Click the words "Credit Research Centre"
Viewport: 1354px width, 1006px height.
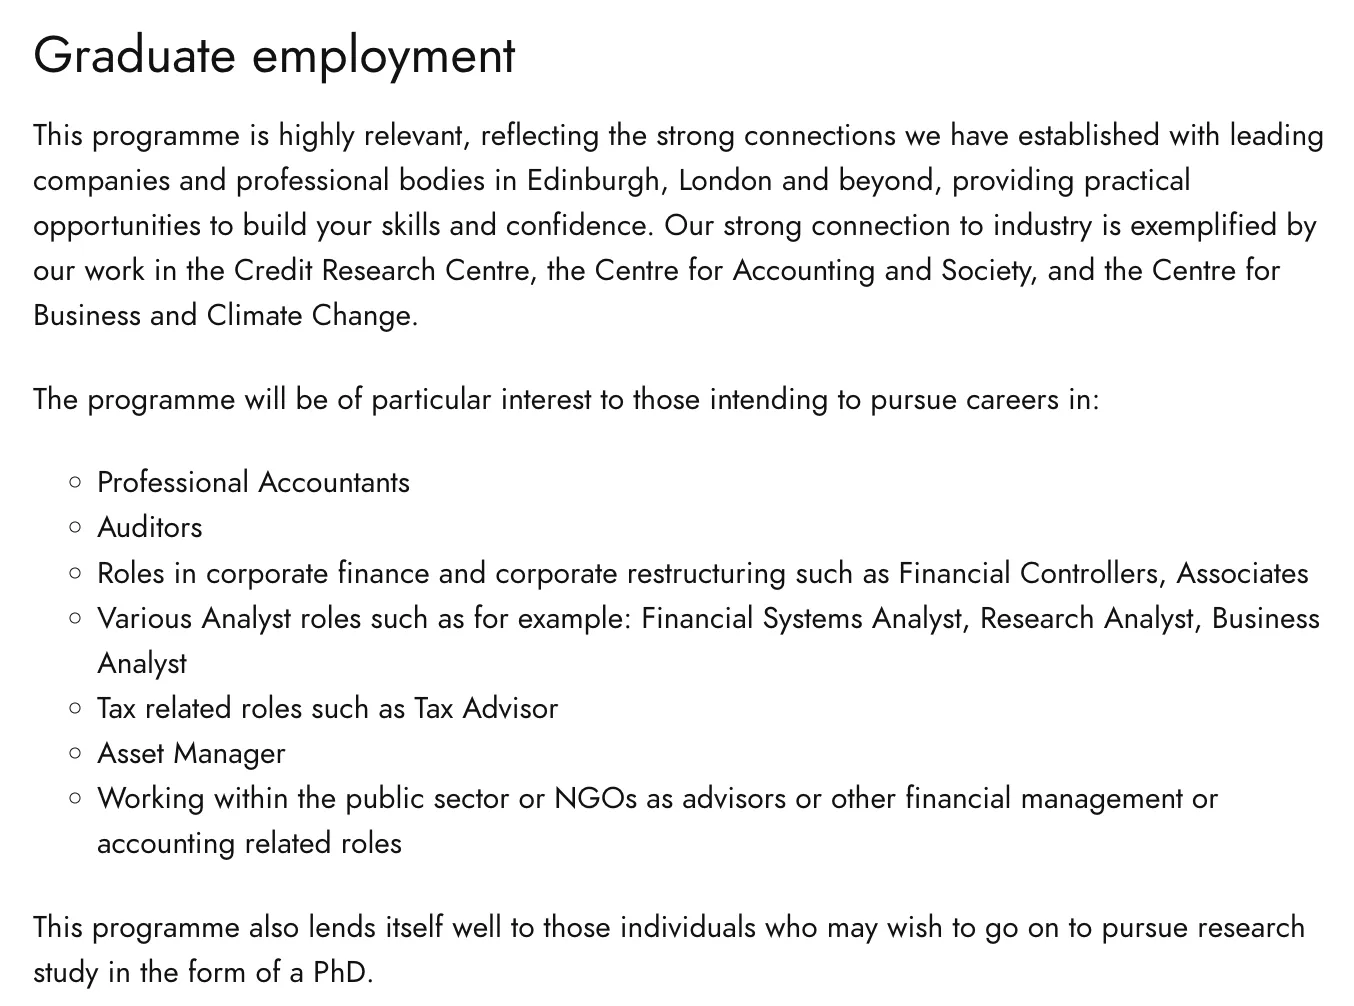click(x=381, y=271)
